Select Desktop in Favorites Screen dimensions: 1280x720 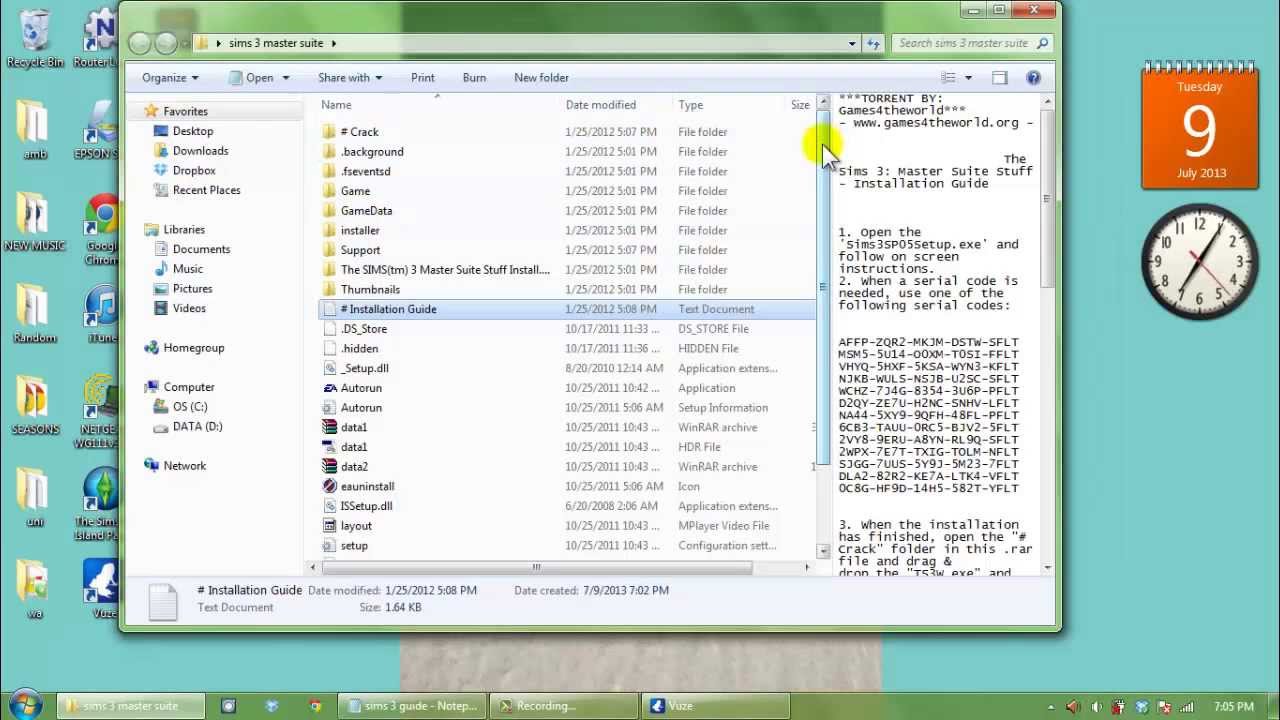tap(192, 131)
